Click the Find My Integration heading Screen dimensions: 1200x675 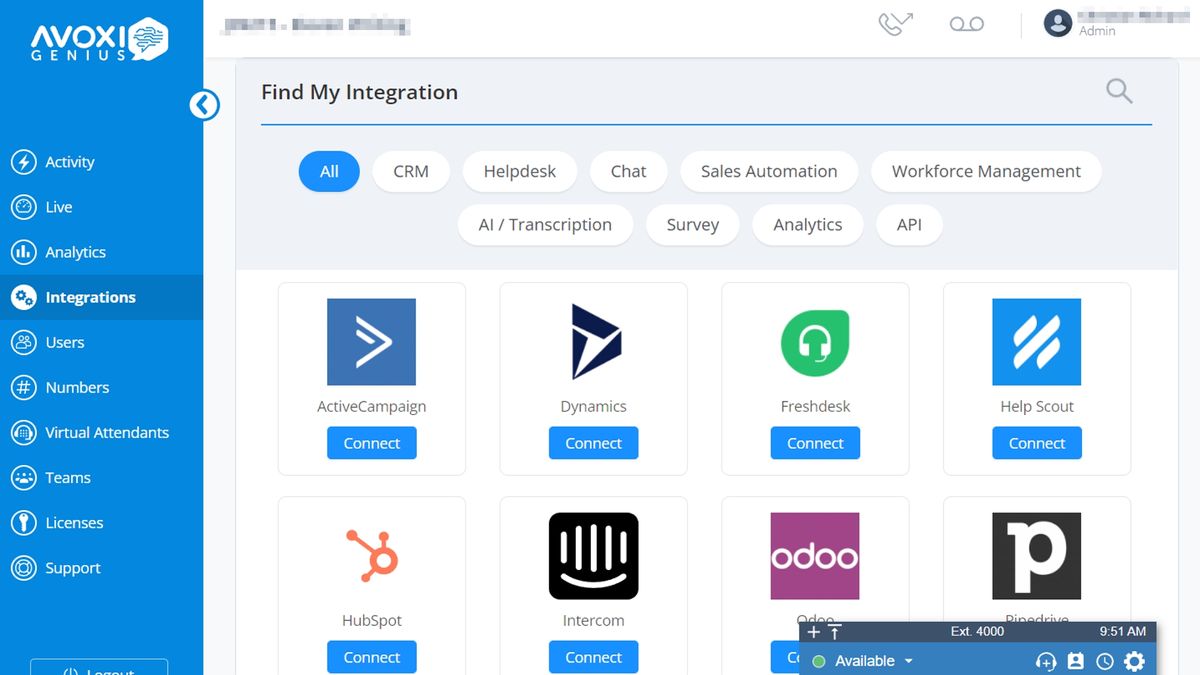point(359,92)
